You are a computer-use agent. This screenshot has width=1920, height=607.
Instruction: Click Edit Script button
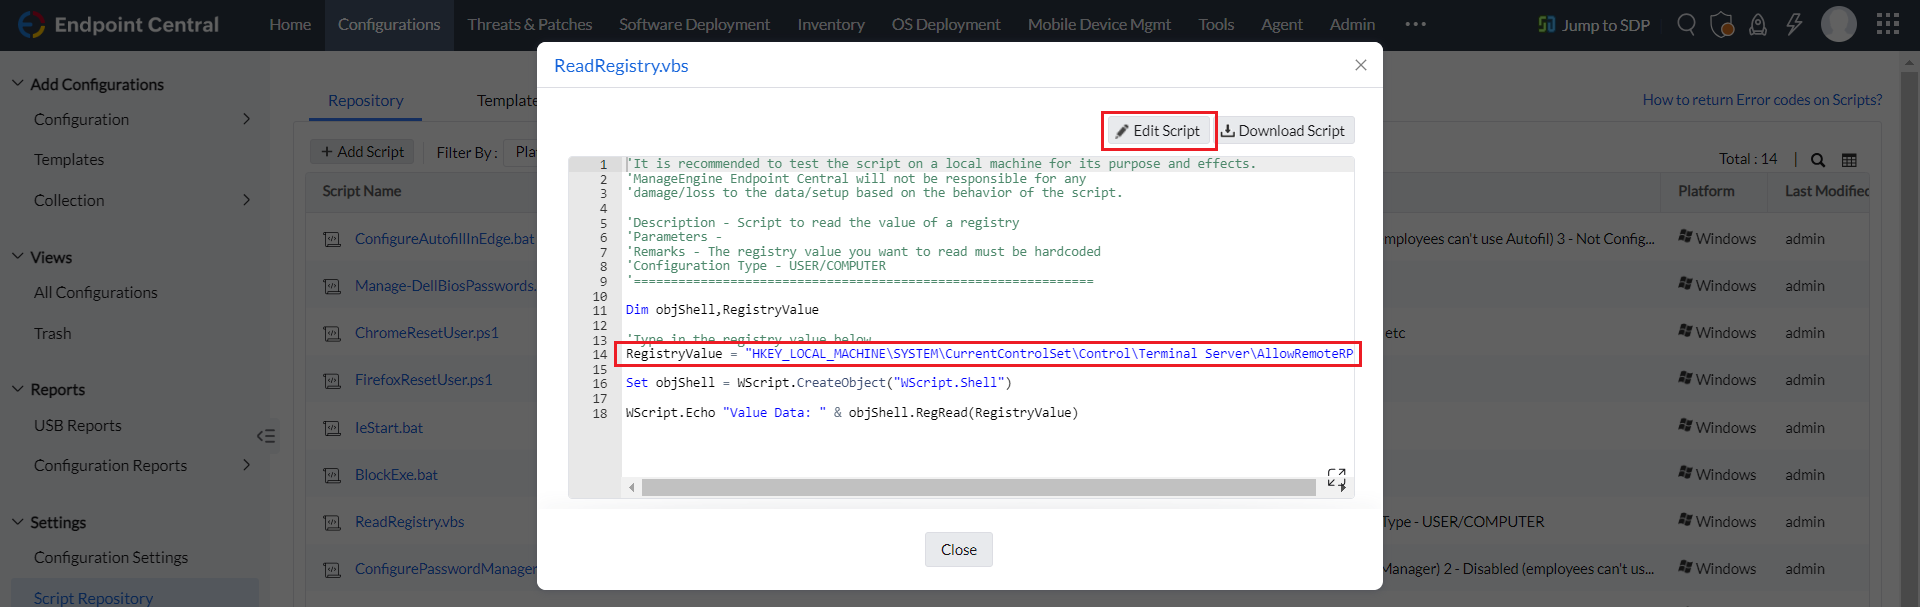[1158, 131]
